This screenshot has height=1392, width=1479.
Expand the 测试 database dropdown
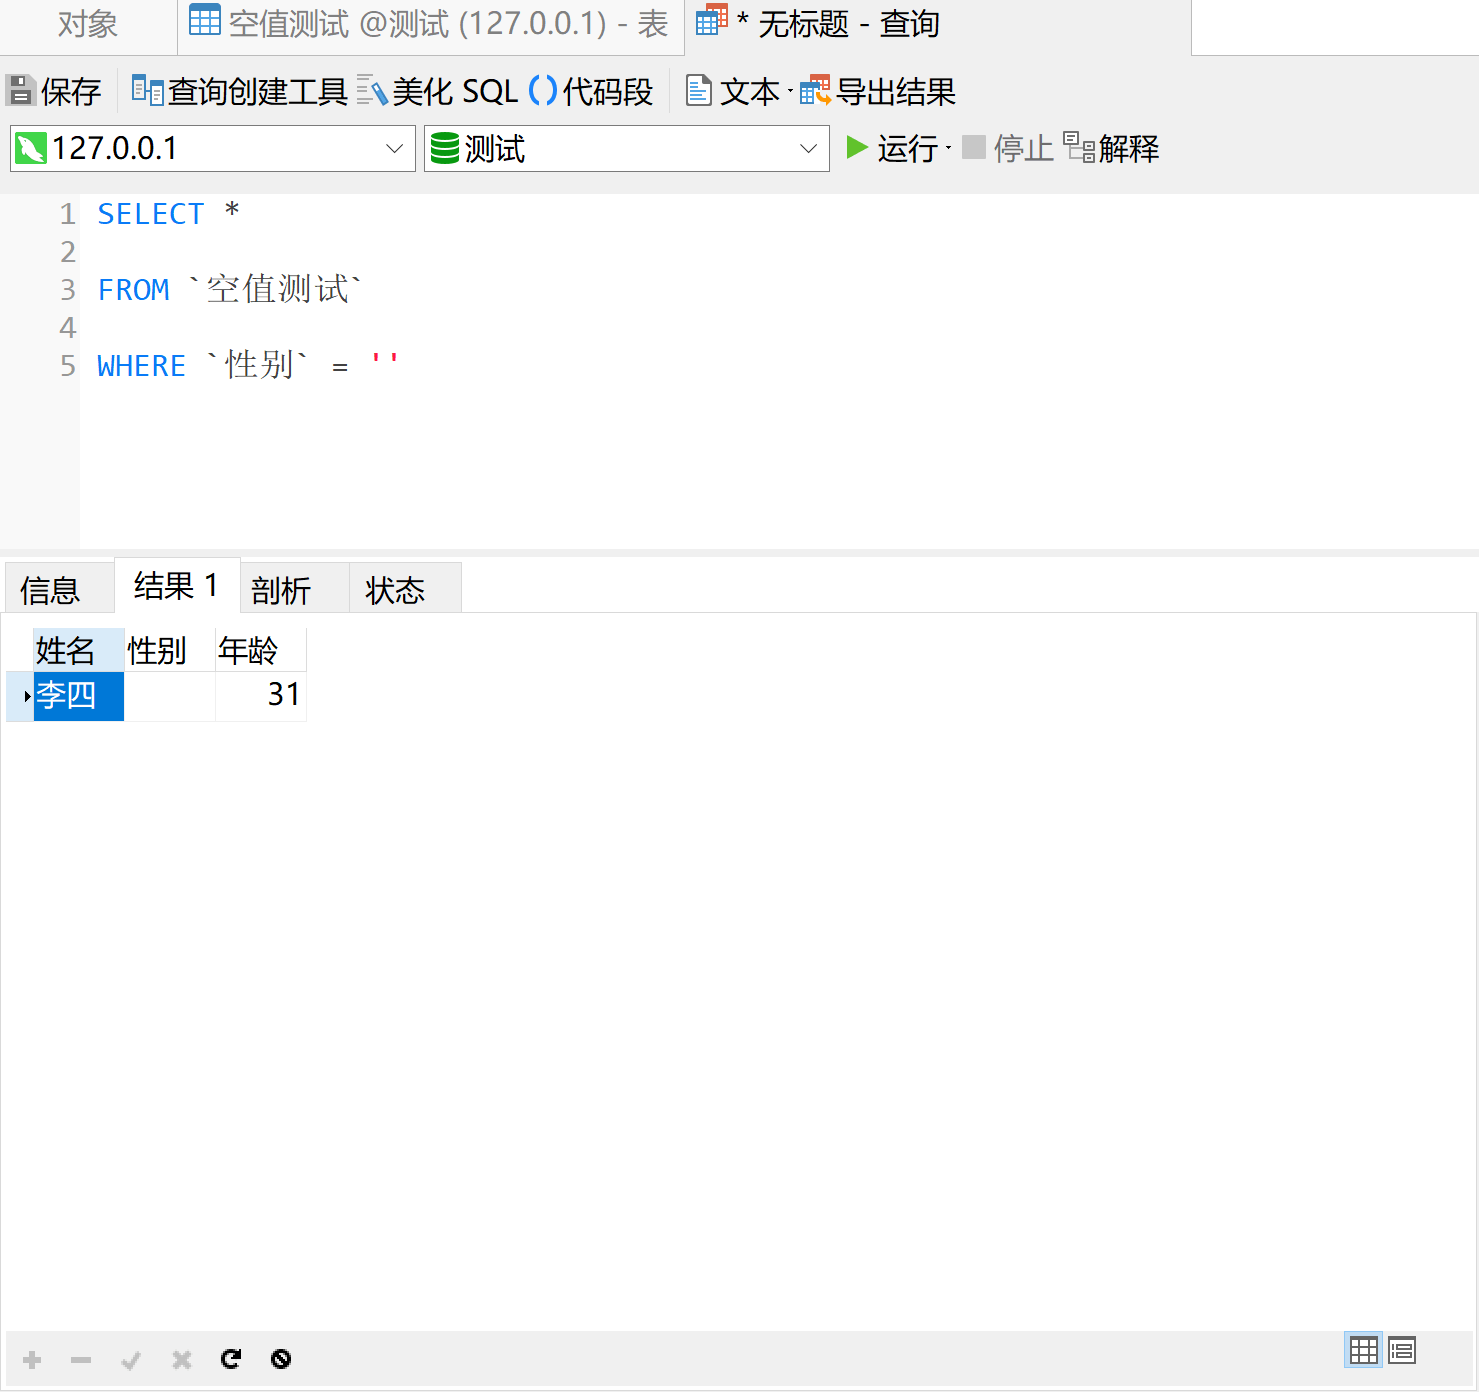tap(808, 149)
